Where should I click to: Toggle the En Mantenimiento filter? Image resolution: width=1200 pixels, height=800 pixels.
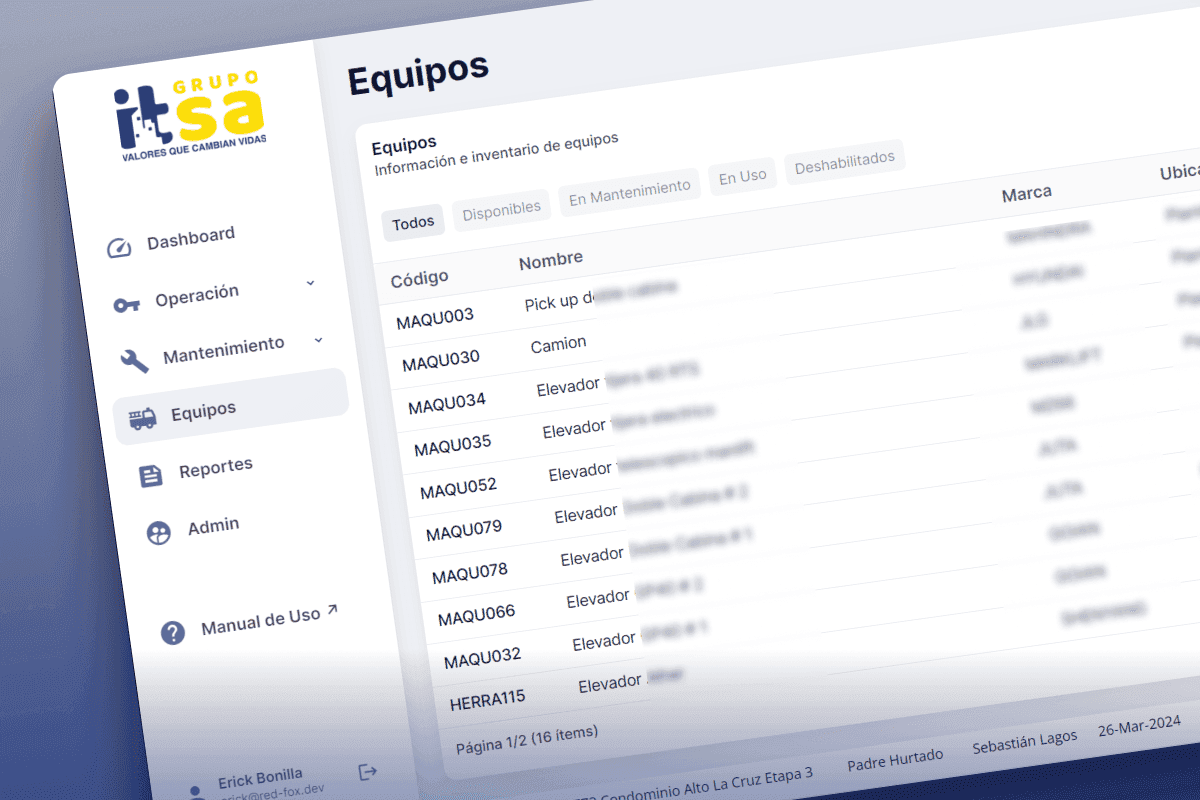[629, 186]
